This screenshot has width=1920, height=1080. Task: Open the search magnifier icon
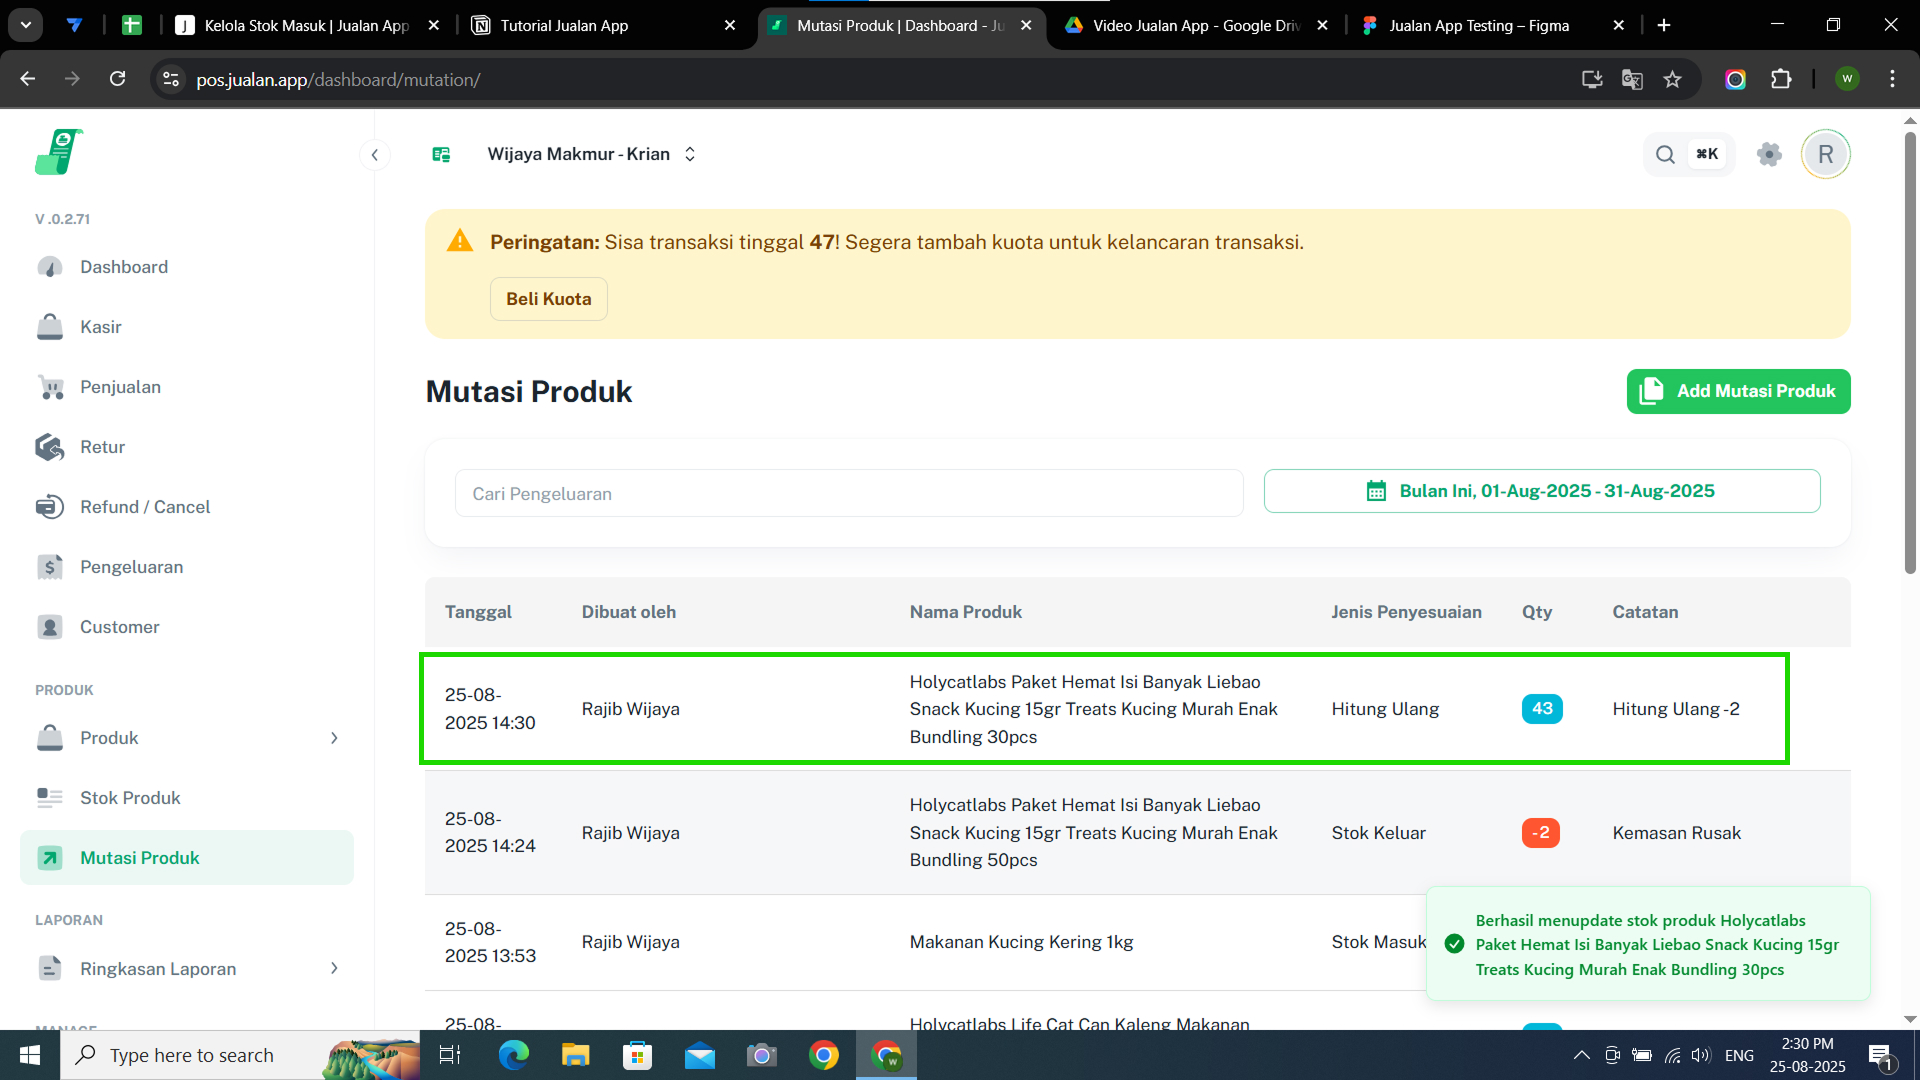coord(1665,154)
